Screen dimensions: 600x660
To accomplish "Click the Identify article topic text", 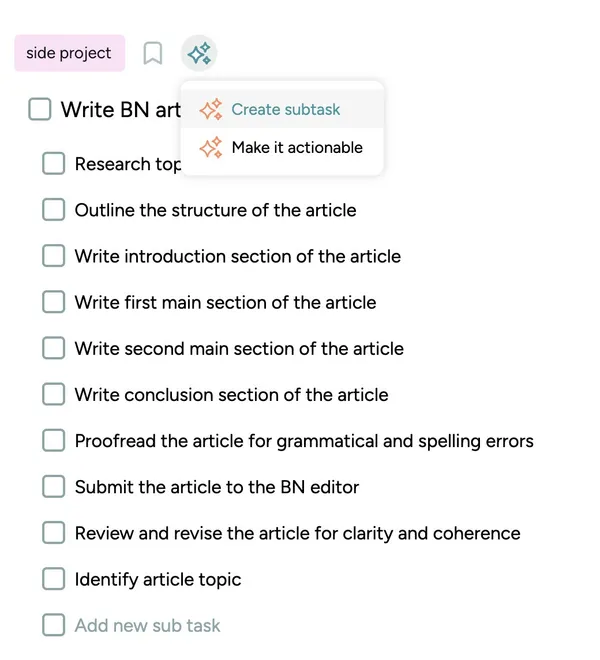I will 158,580.
